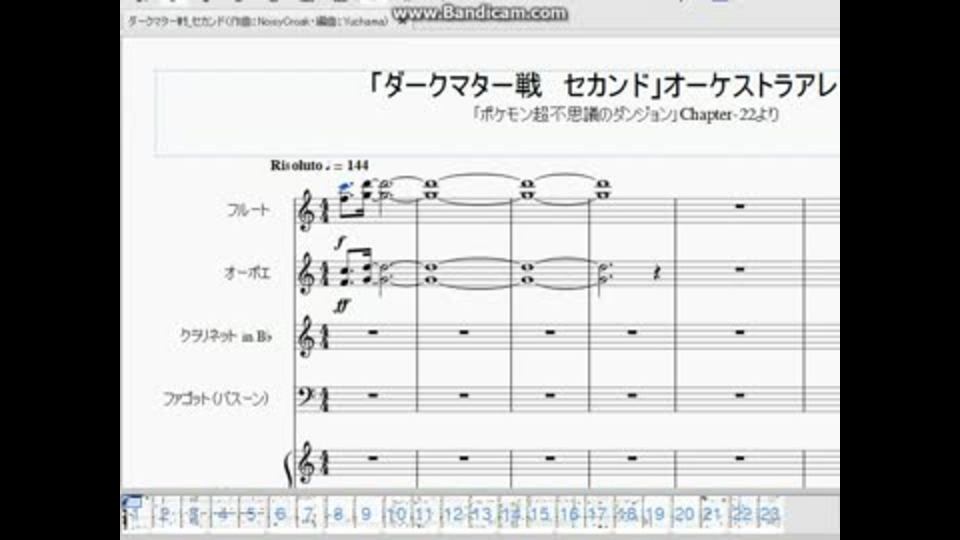960x540 pixels.
Task: Select the oboe quarter rest in measure four
Action: pos(657,273)
